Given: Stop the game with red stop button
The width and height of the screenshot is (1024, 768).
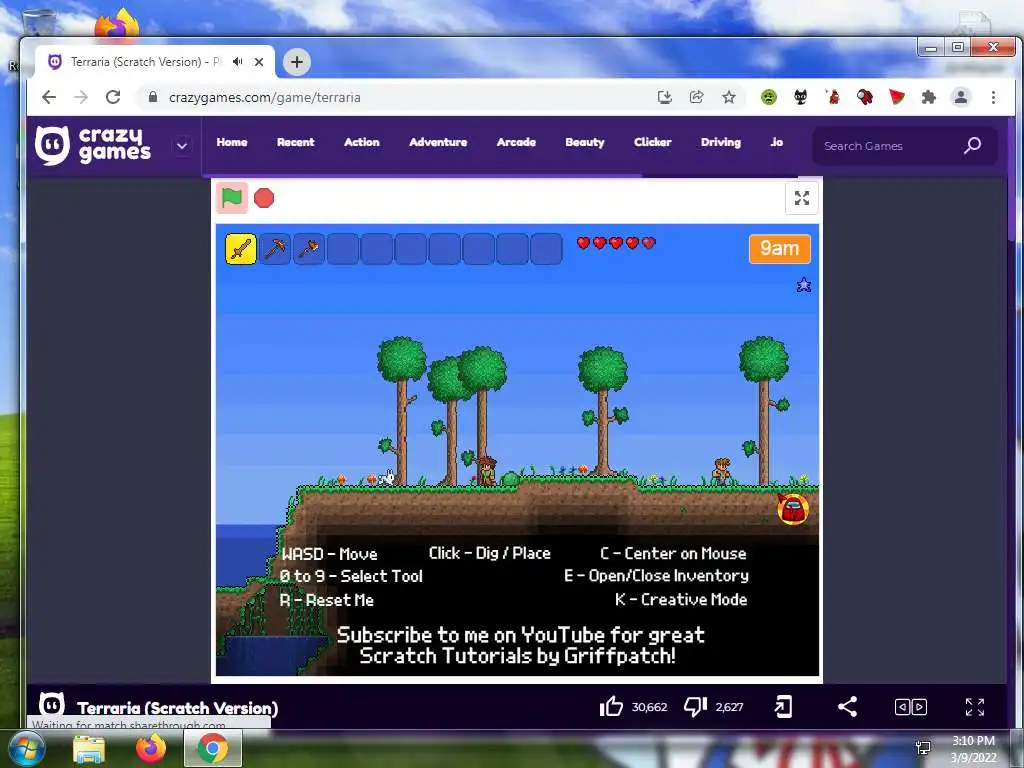Looking at the screenshot, I should (x=264, y=198).
